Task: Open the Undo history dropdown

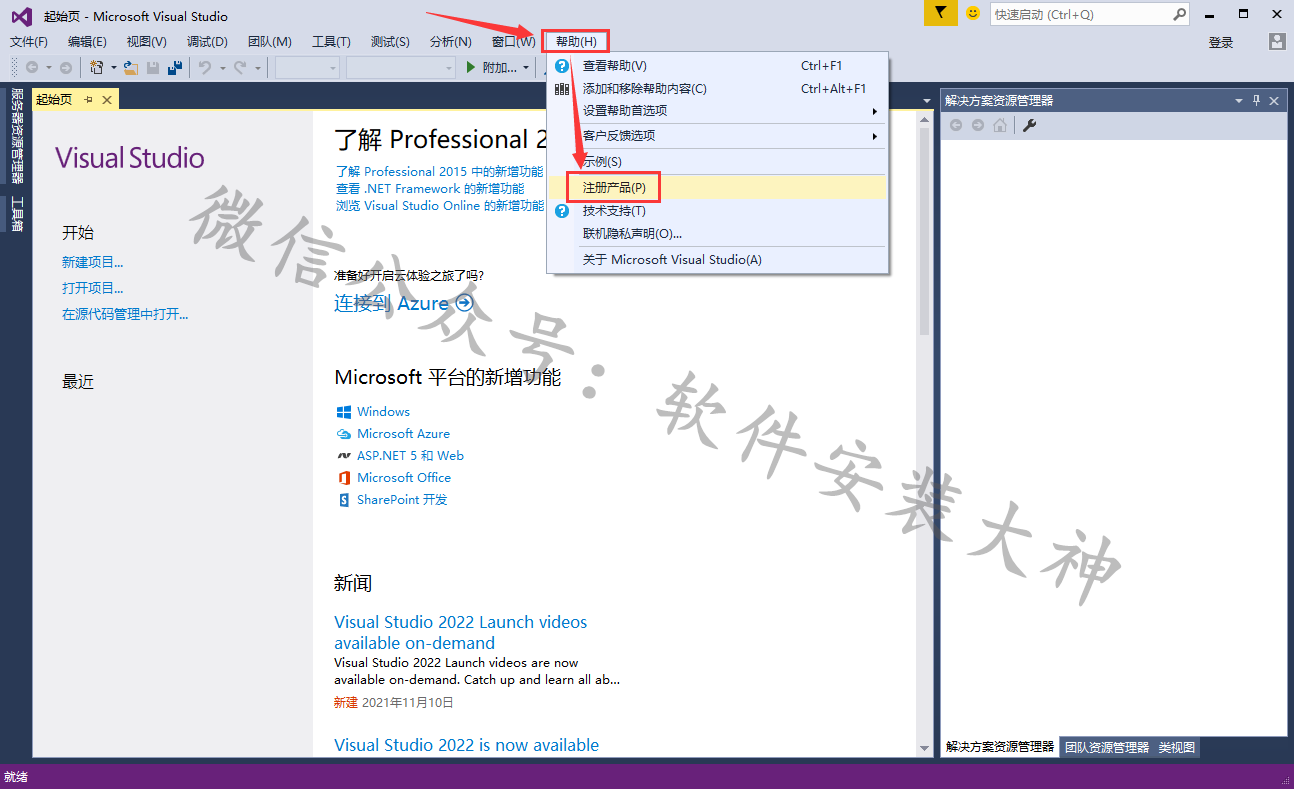Action: point(221,68)
